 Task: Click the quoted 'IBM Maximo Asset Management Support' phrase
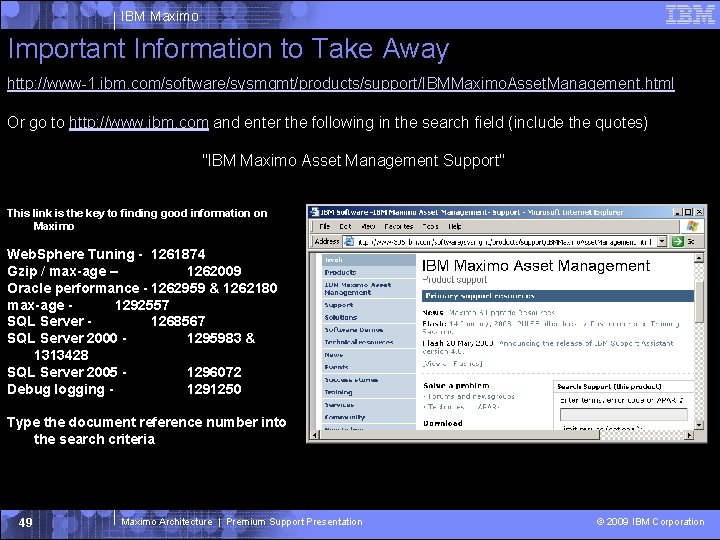pos(354,161)
